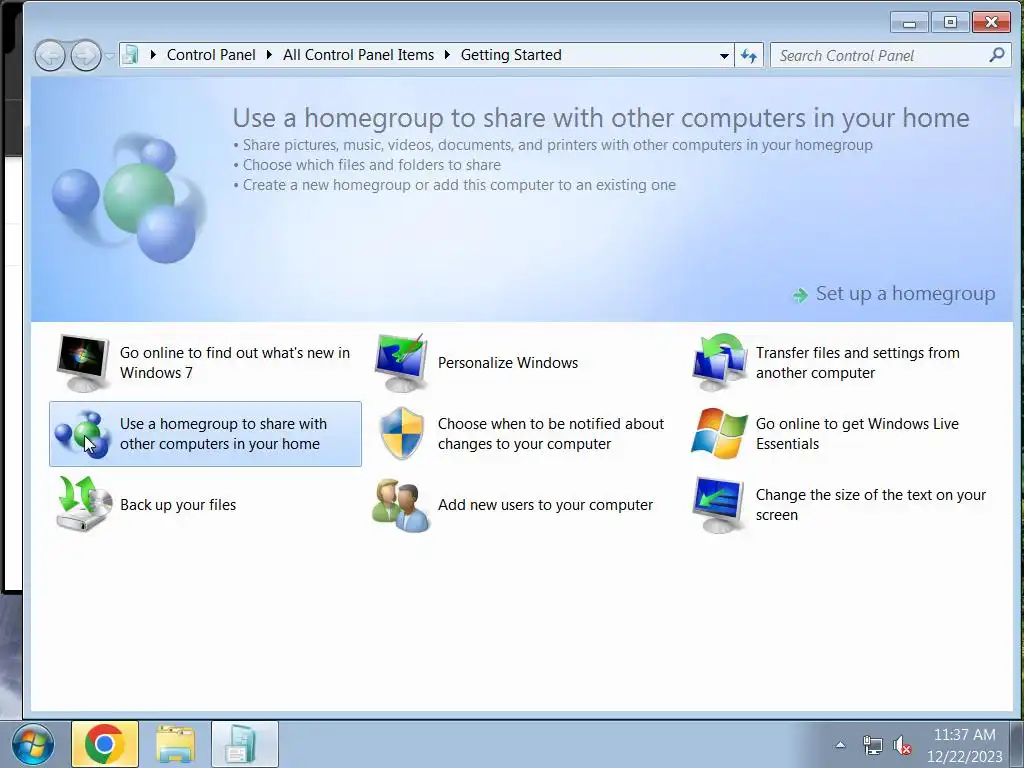Open Go online to find out what's new text

(235, 362)
